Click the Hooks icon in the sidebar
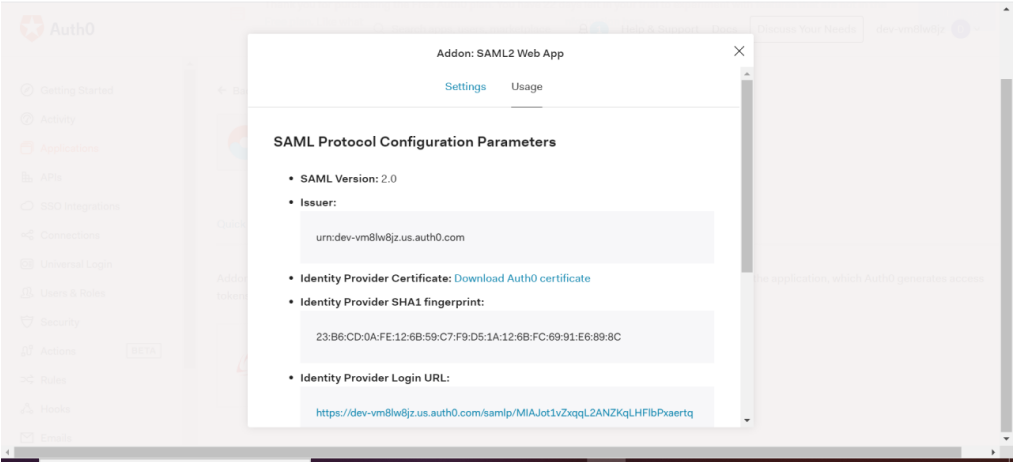This screenshot has width=1016, height=462. coord(27,409)
